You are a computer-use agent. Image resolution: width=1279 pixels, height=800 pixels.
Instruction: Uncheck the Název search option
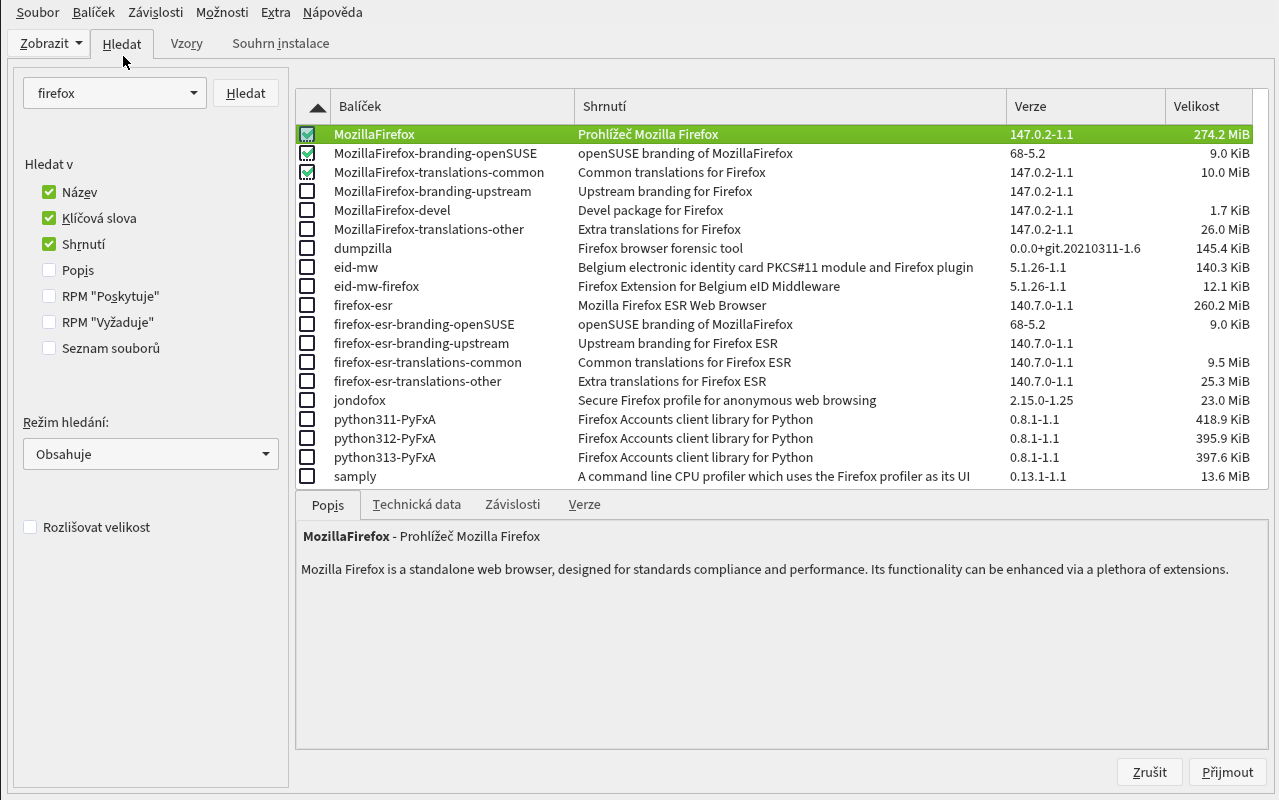pyautogui.click(x=49, y=192)
